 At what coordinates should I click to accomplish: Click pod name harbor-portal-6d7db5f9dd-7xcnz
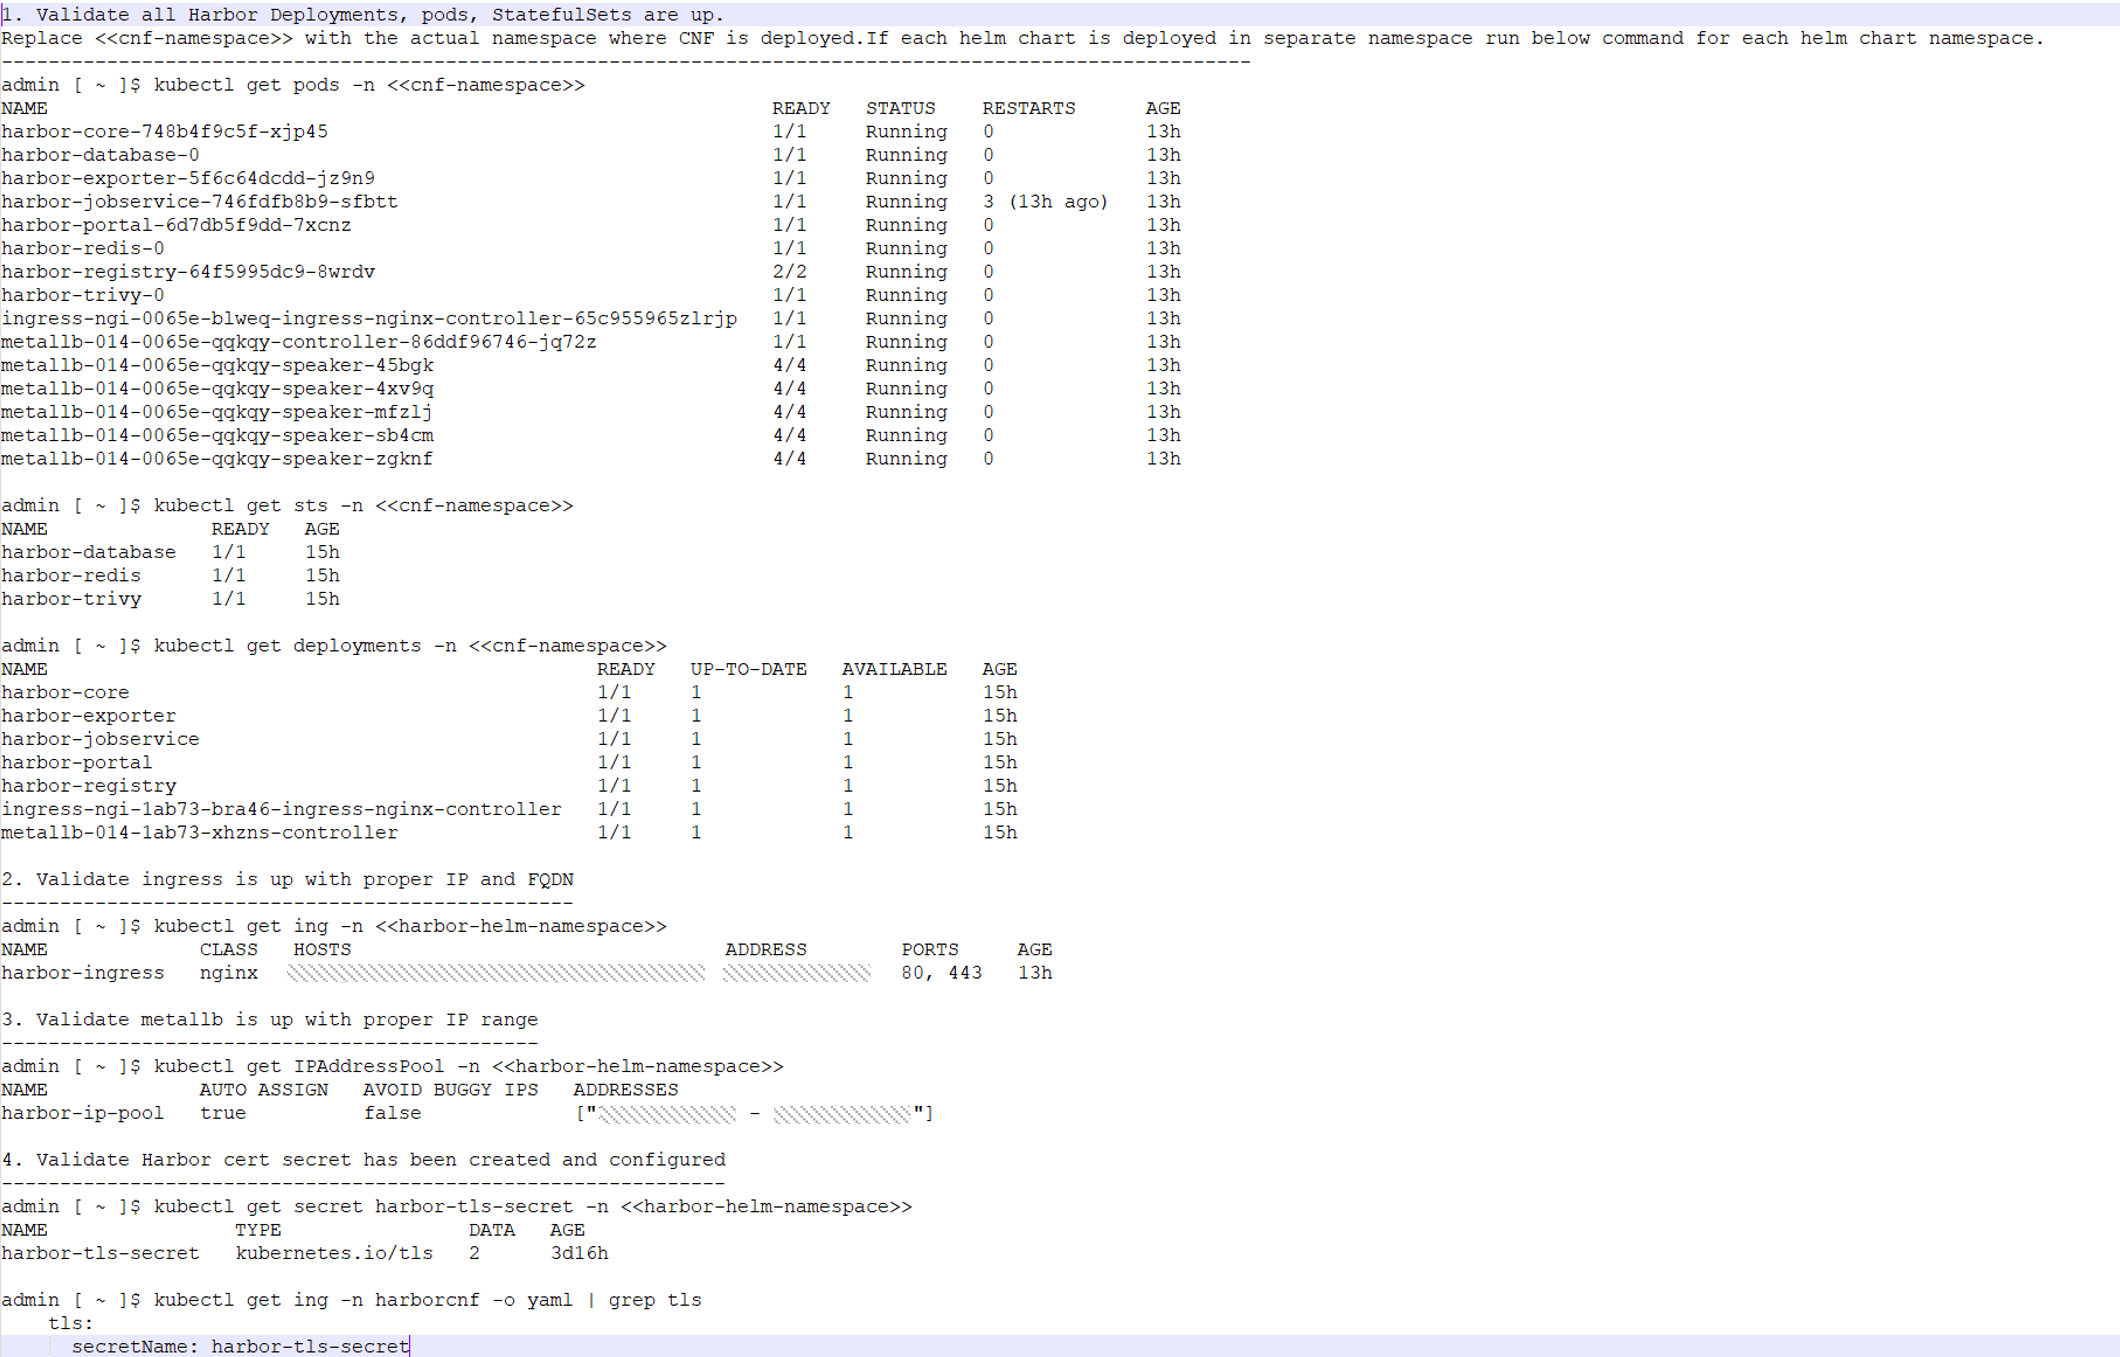(x=176, y=225)
